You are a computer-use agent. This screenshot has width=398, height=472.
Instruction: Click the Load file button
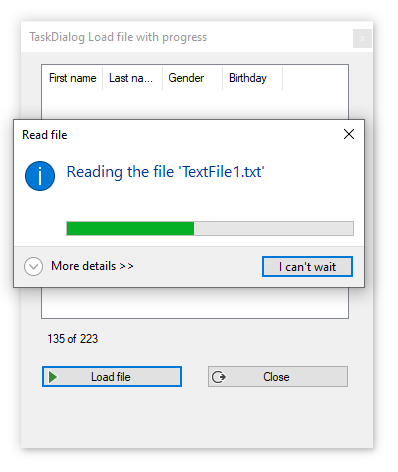[112, 377]
